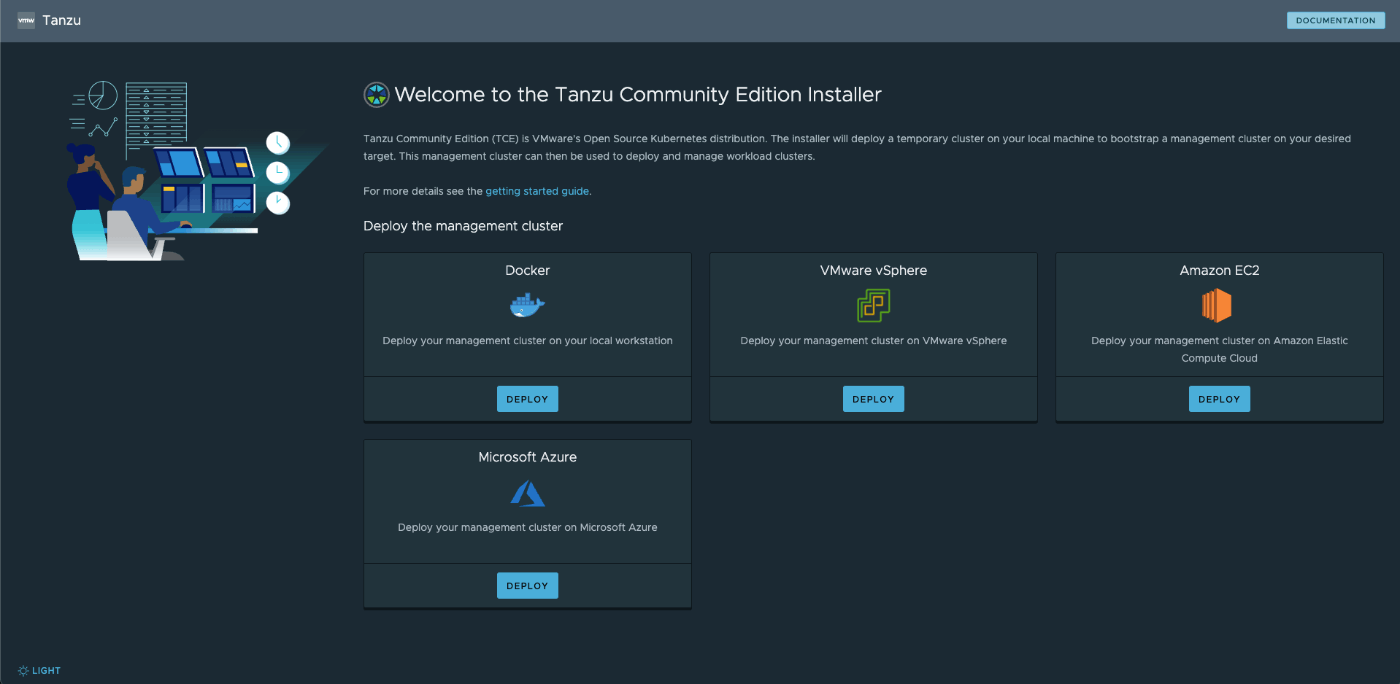Click the Tanzu Community Edition logo icon

pos(376,95)
